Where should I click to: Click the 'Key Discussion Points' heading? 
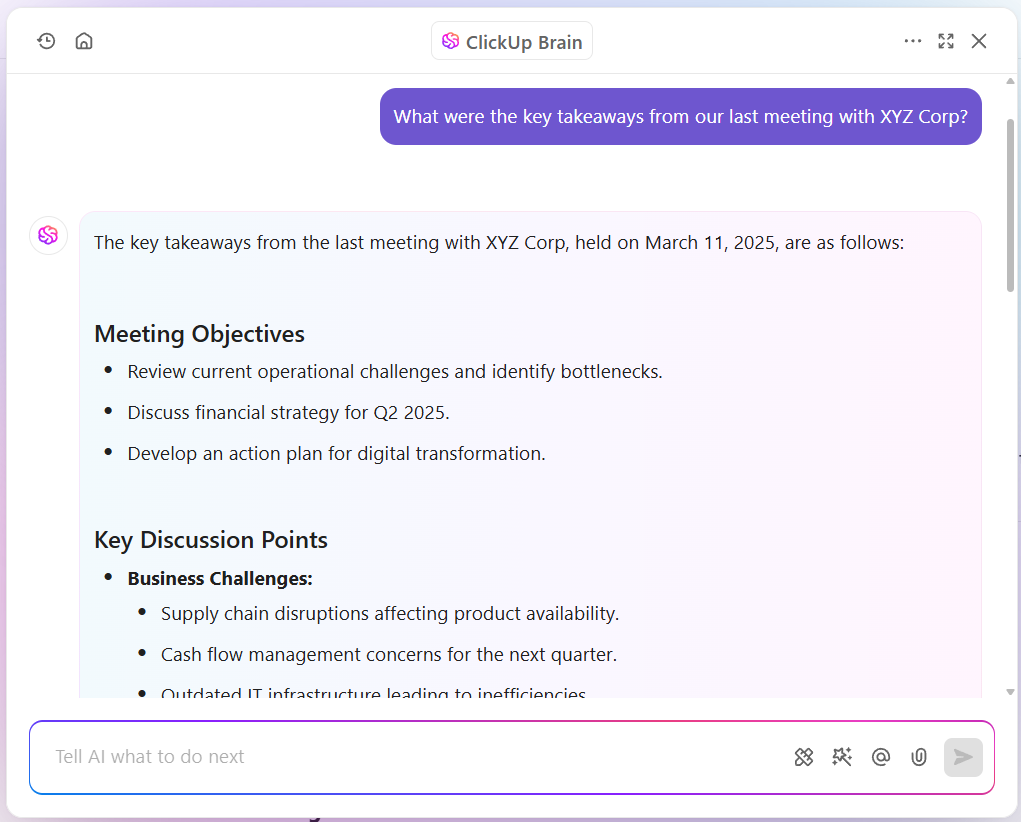pos(211,540)
